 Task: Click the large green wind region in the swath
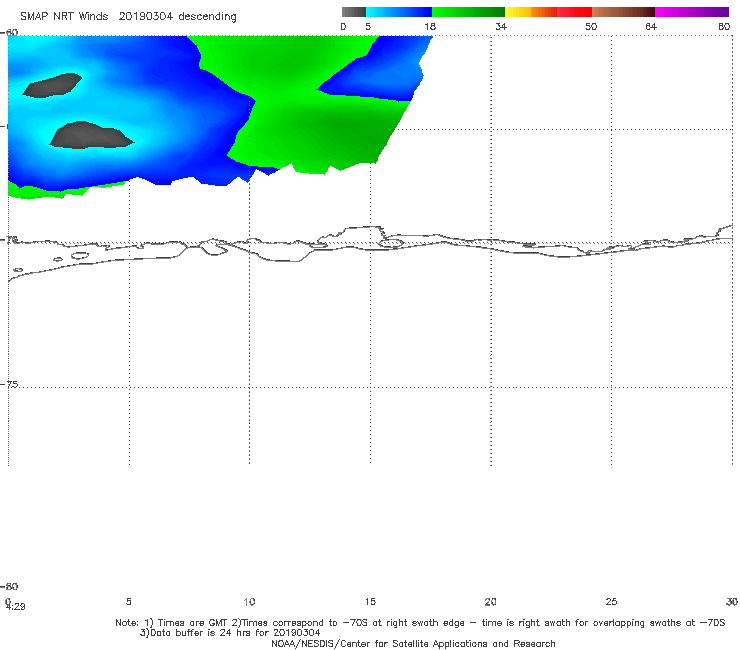click(x=302, y=109)
